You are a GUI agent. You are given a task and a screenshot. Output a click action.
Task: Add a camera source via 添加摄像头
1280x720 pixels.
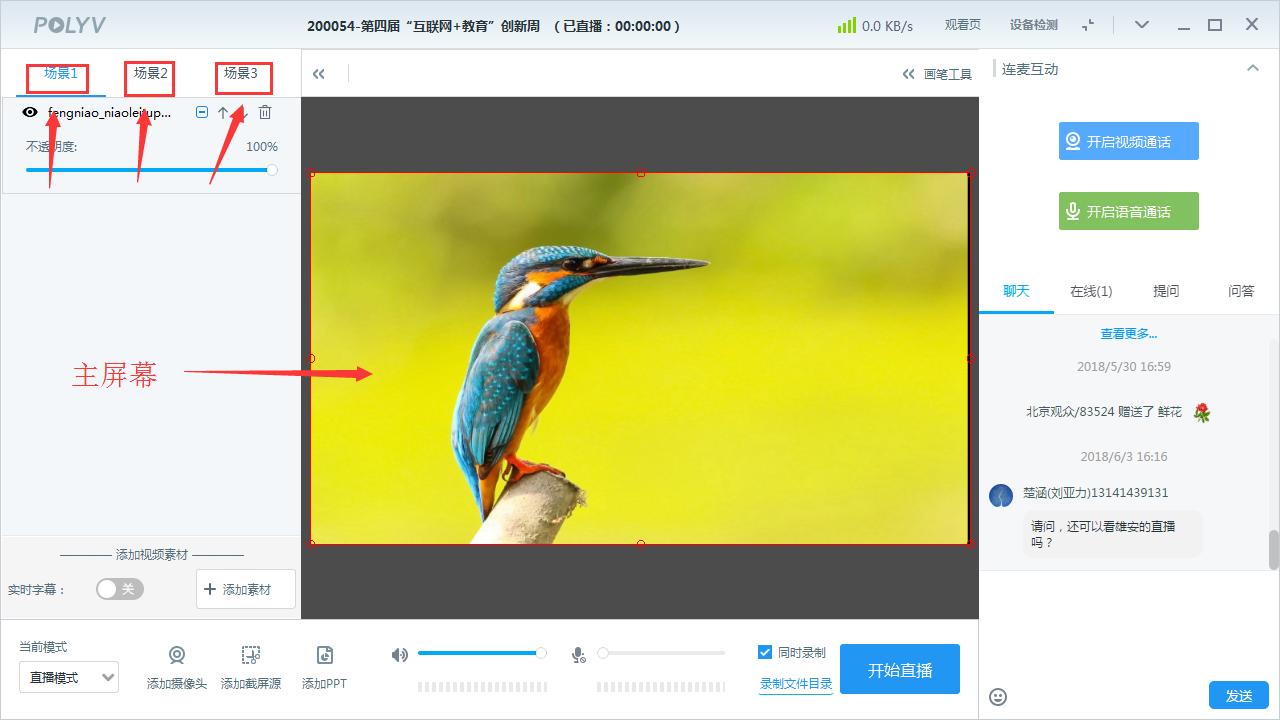177,668
